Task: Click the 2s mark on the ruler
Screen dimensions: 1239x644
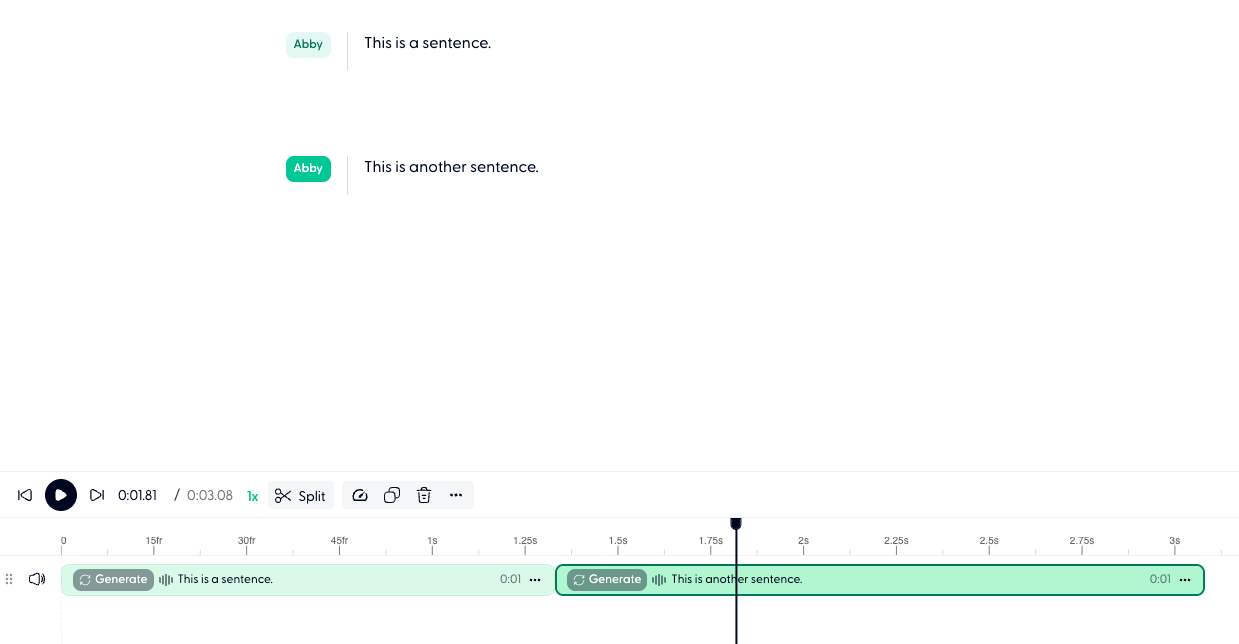Action: (x=803, y=541)
